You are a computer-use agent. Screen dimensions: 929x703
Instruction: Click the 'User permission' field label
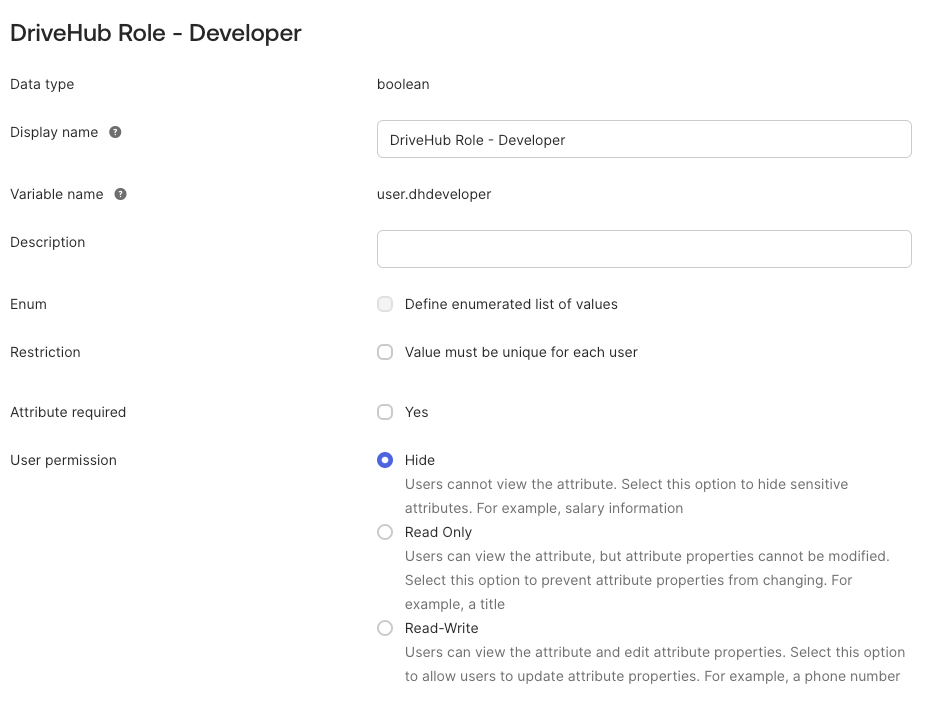tap(63, 460)
